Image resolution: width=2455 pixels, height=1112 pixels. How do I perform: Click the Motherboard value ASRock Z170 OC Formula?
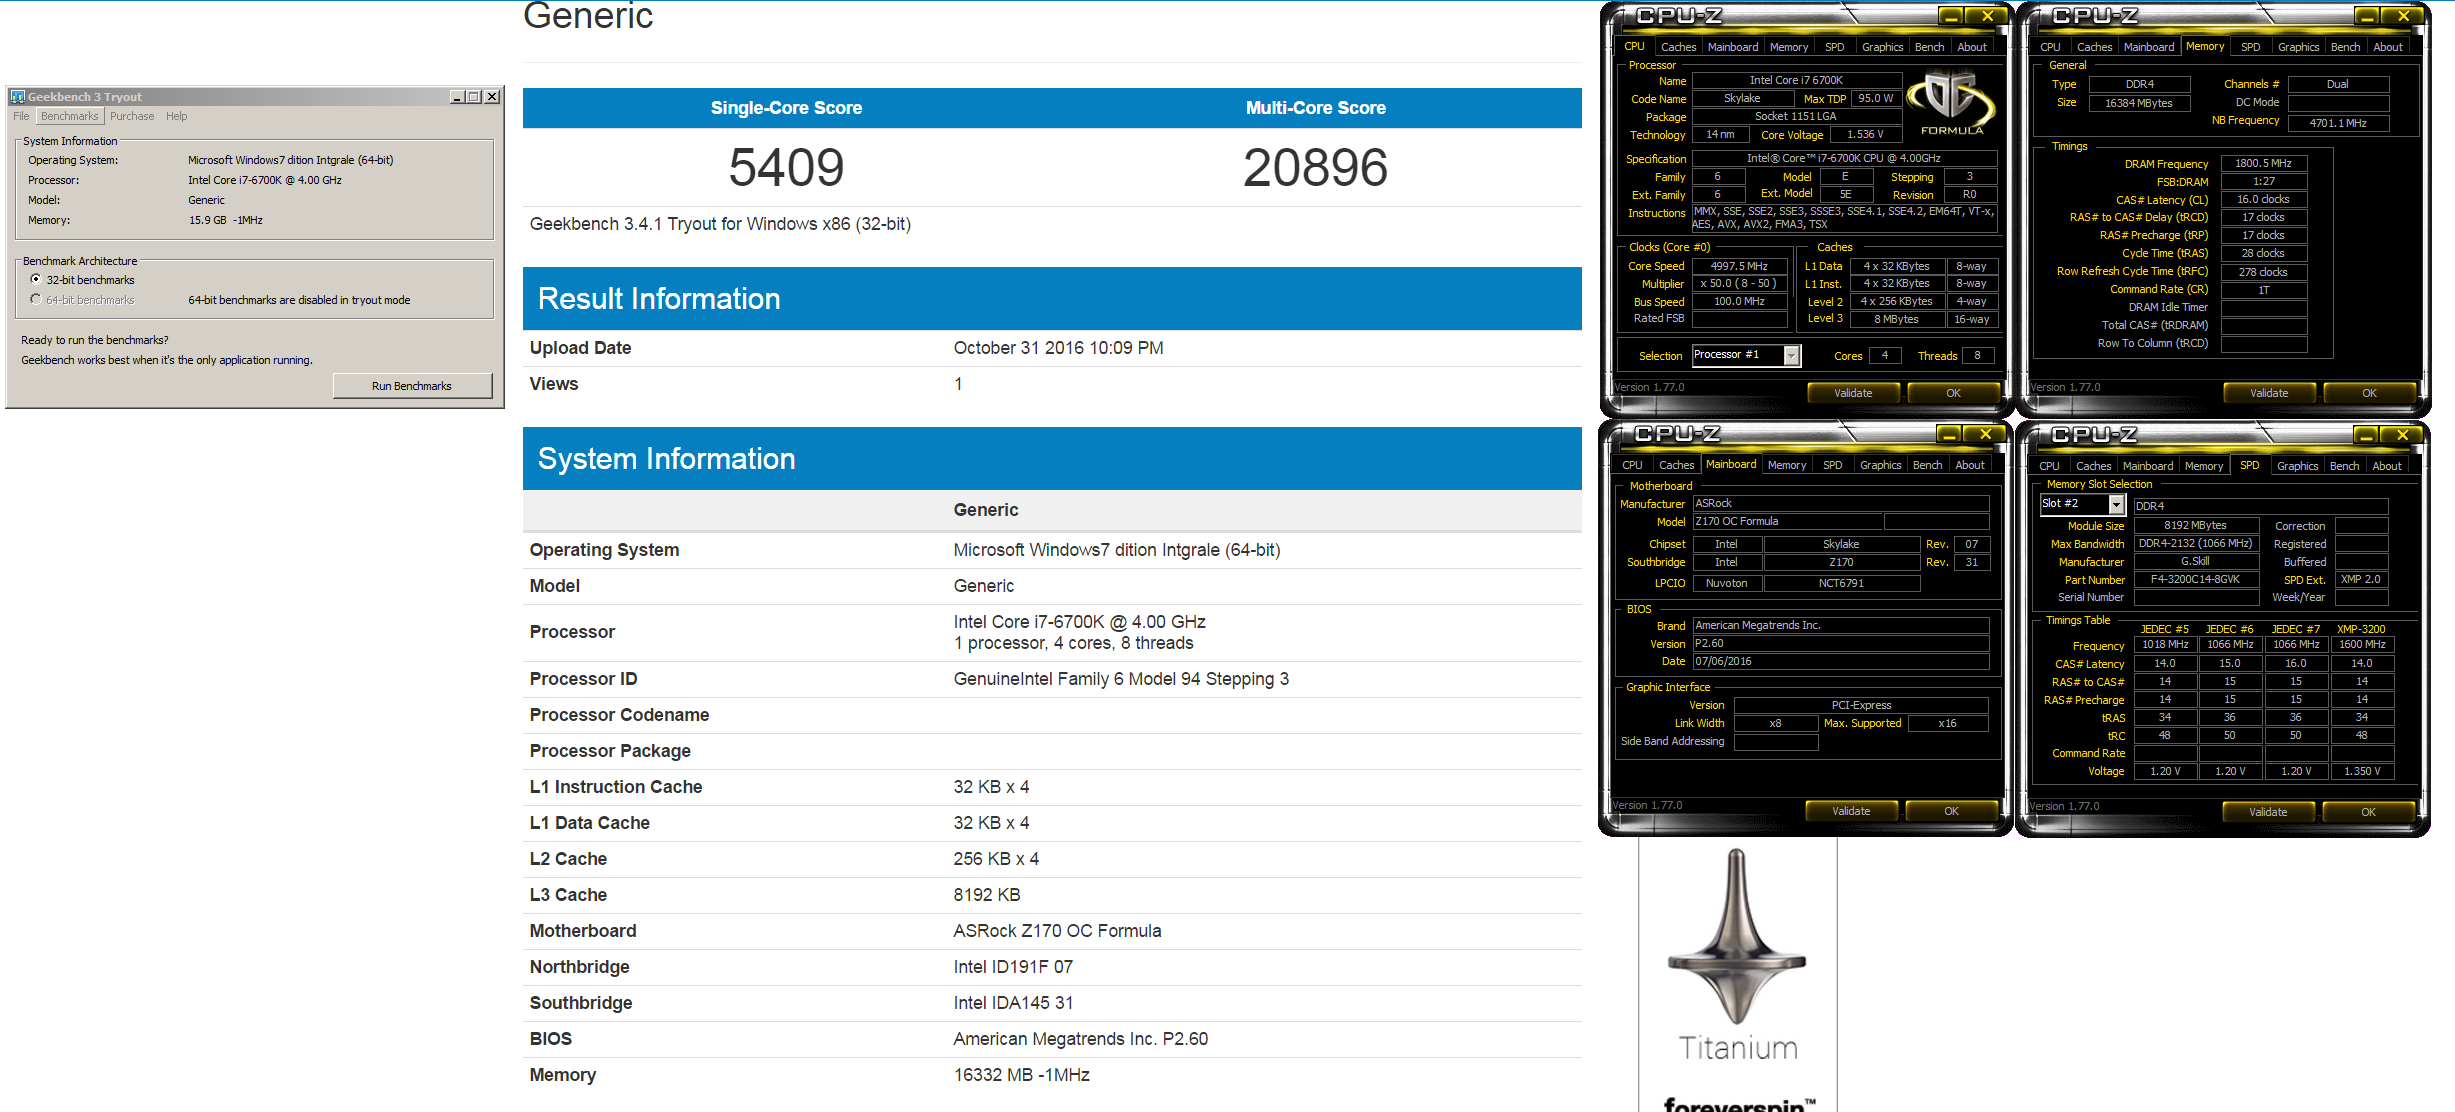(1057, 931)
